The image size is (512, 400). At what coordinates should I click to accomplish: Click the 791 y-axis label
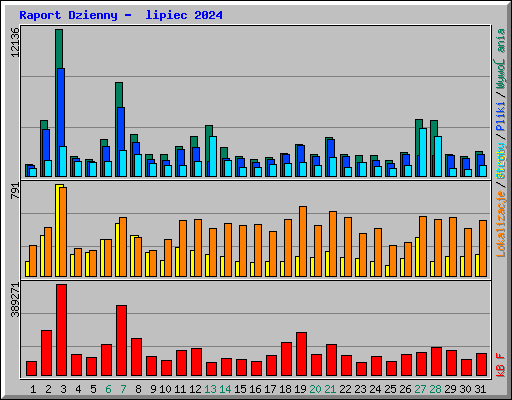[15, 191]
